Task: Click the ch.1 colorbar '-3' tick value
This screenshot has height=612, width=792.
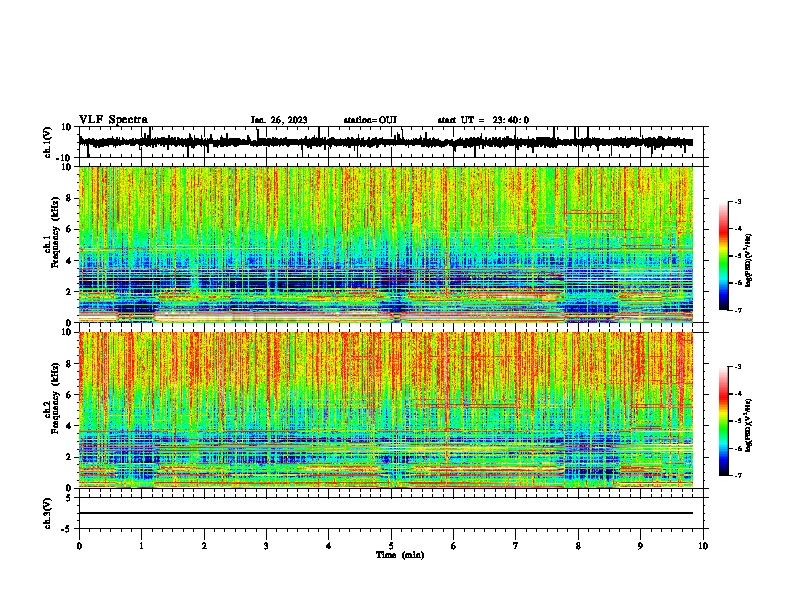Action: coord(738,201)
